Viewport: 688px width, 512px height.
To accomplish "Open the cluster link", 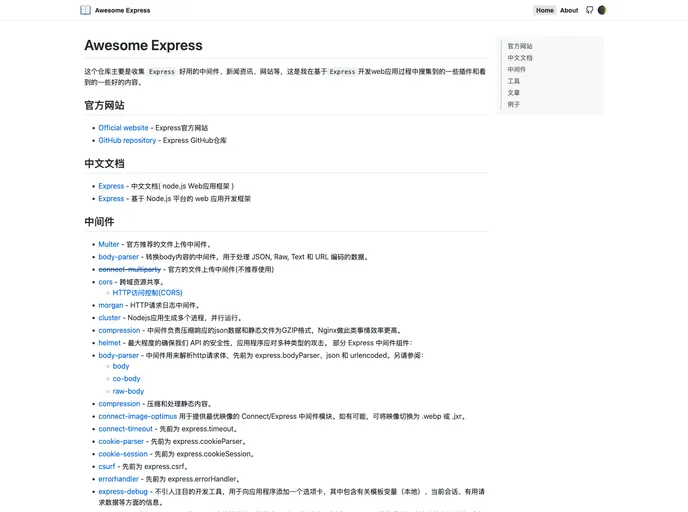I will click(x=109, y=318).
